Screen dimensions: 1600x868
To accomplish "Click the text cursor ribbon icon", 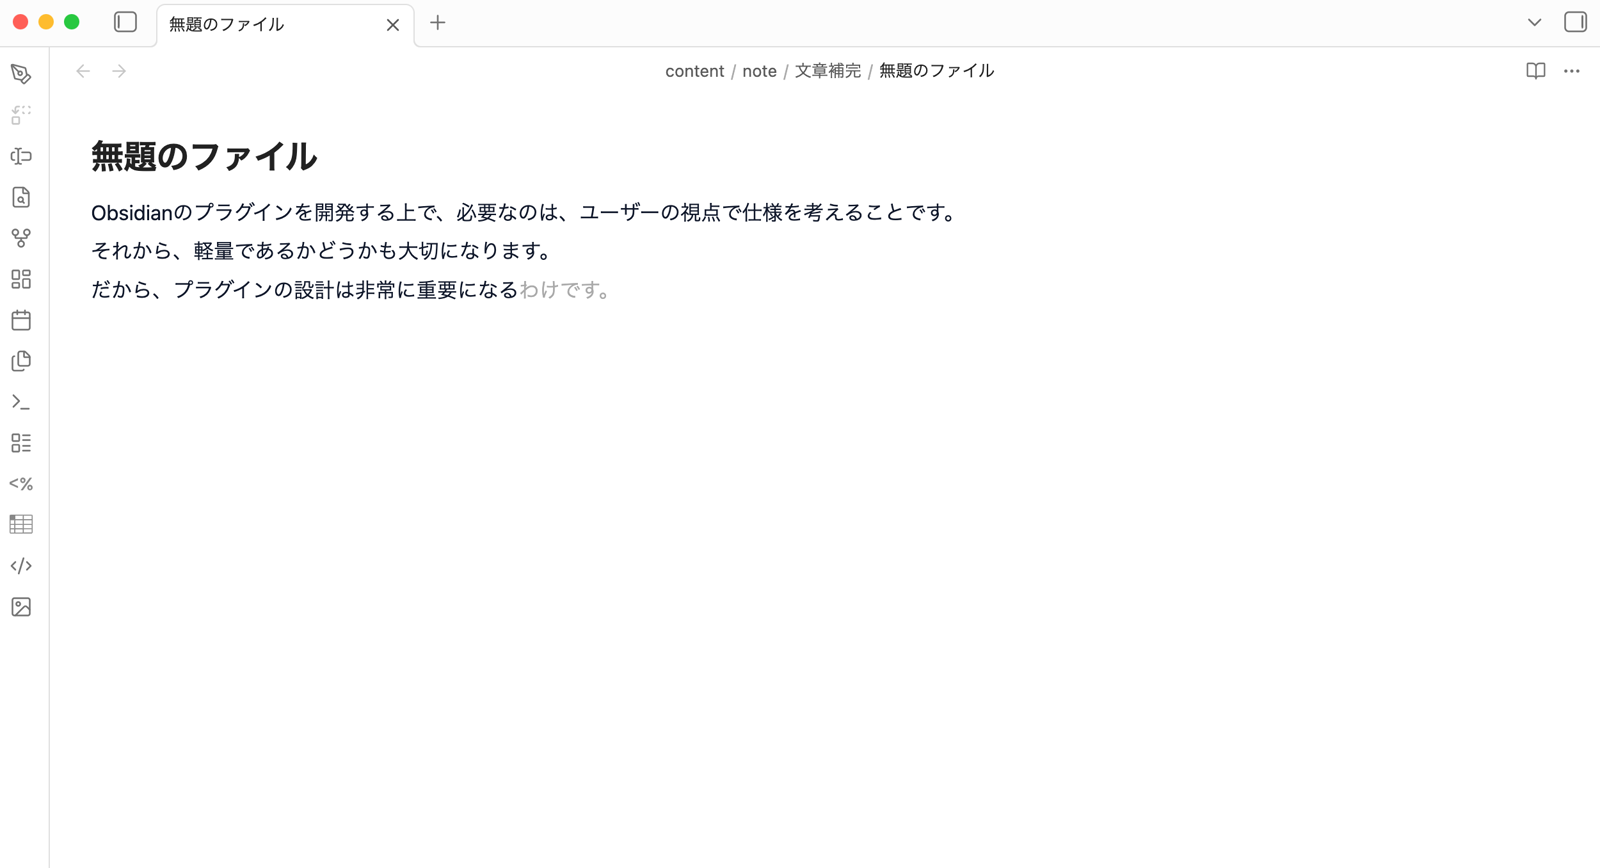I will pos(21,156).
